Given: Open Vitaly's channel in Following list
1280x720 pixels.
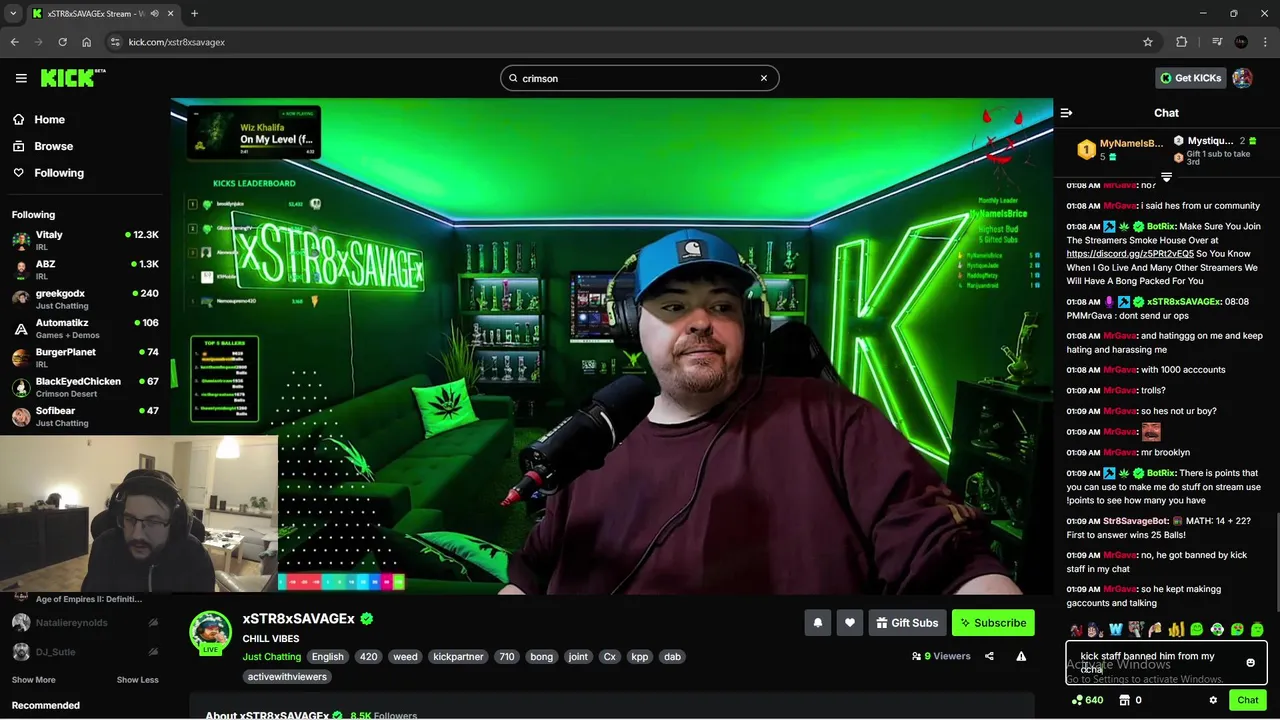Looking at the screenshot, I should [85, 240].
